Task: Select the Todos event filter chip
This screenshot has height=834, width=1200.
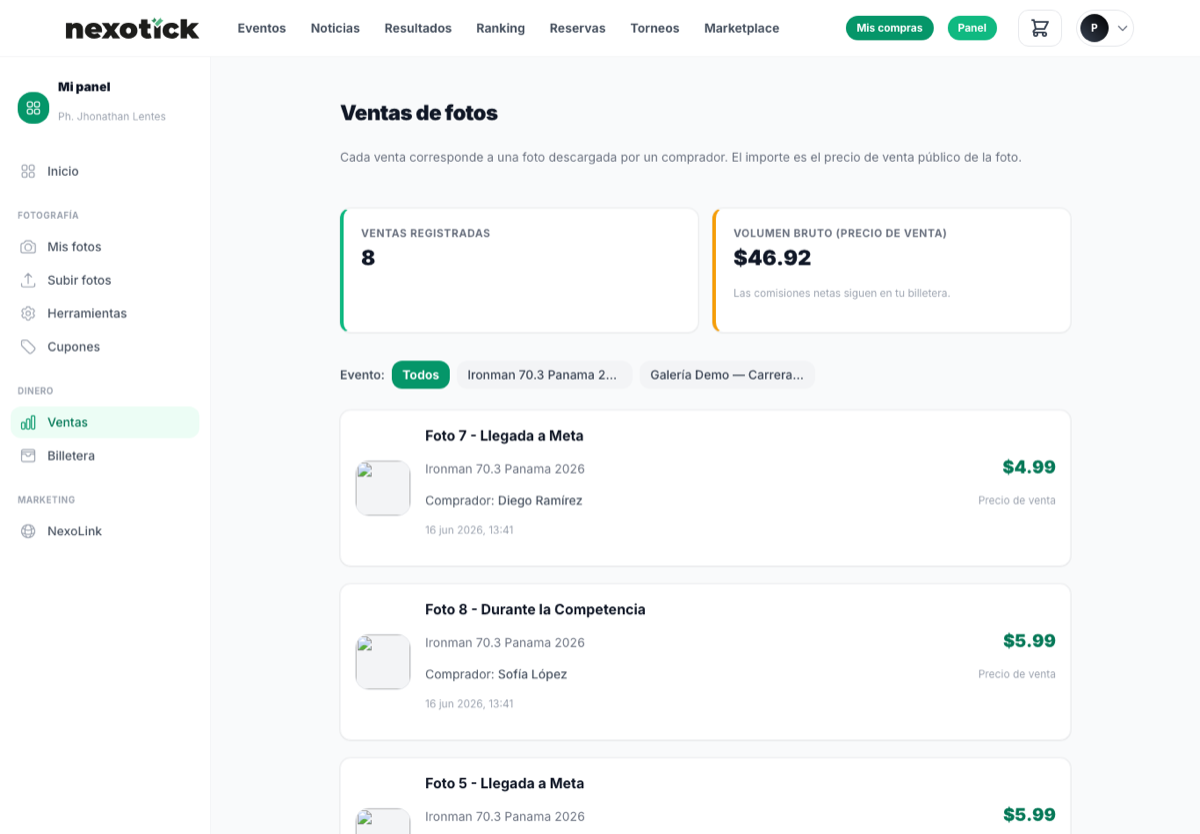Action: click(421, 375)
